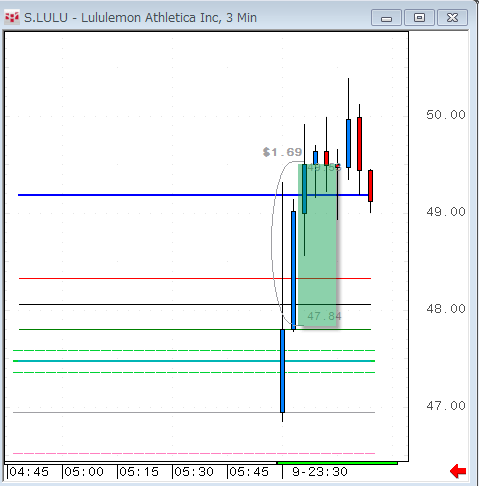Click the 48.00 price axis label
The height and width of the screenshot is (486, 479).
[446, 309]
